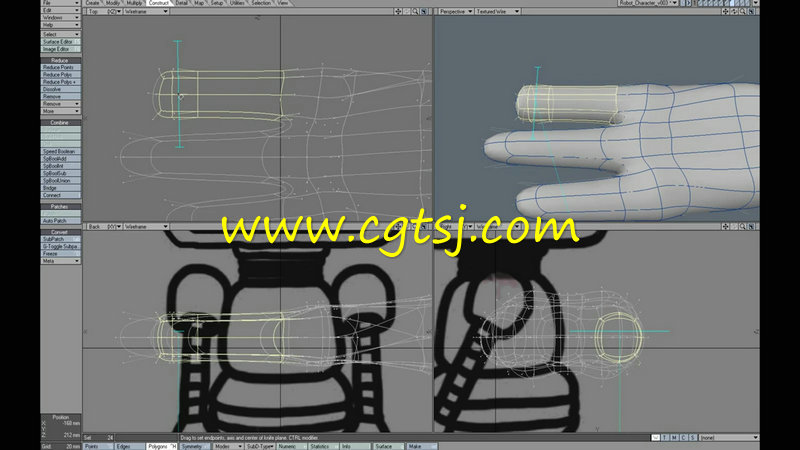
Task: Open the Meta dropdown under Convert
Action: pyautogui.click(x=61, y=261)
